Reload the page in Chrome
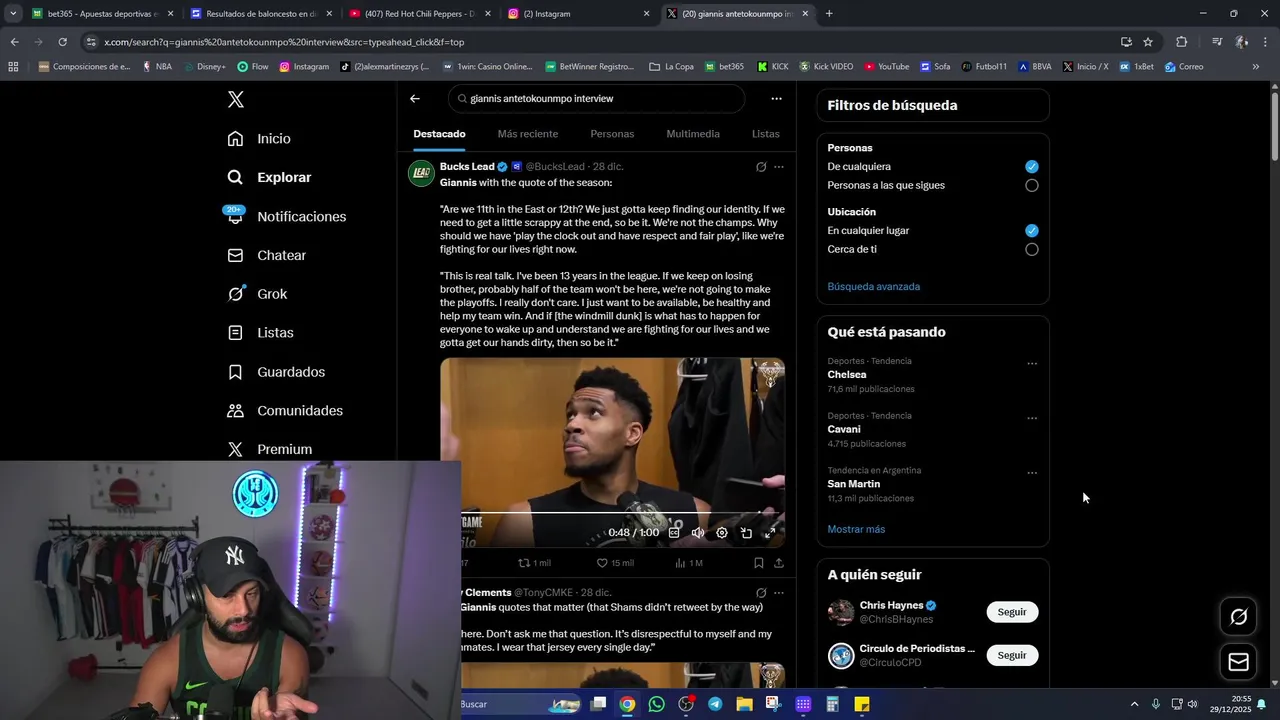This screenshot has height=720, width=1280. tap(62, 42)
